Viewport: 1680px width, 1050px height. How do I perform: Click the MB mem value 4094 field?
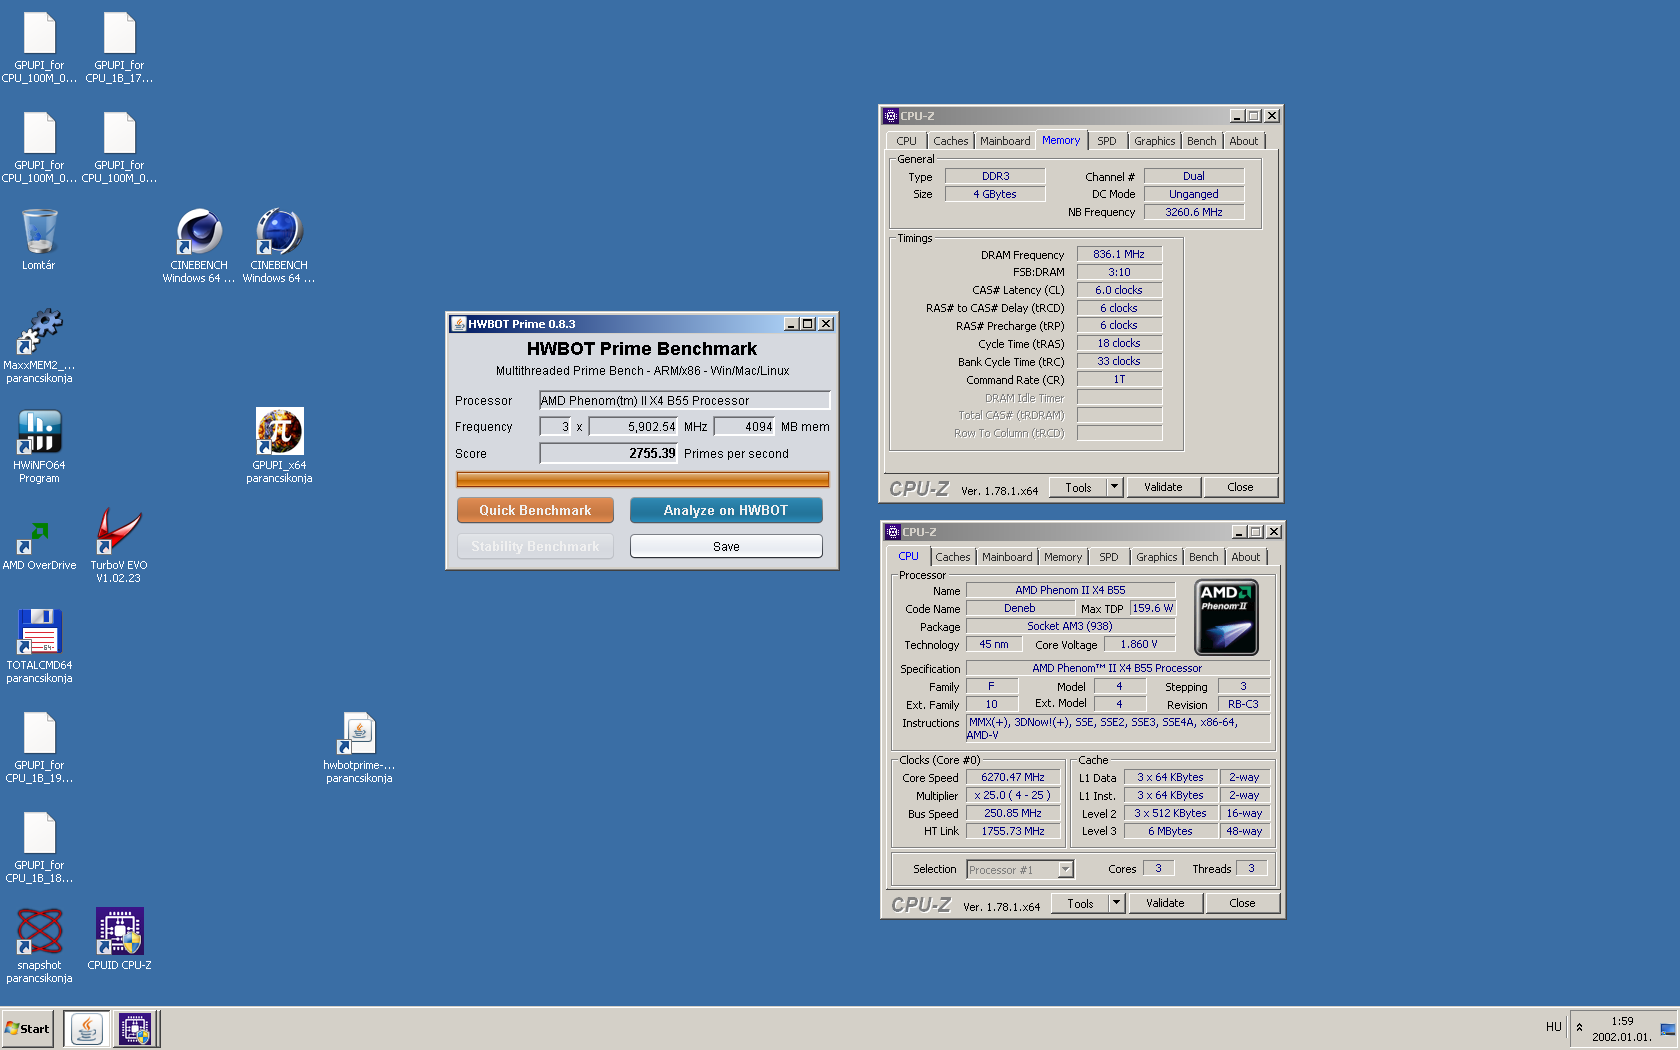pos(745,426)
